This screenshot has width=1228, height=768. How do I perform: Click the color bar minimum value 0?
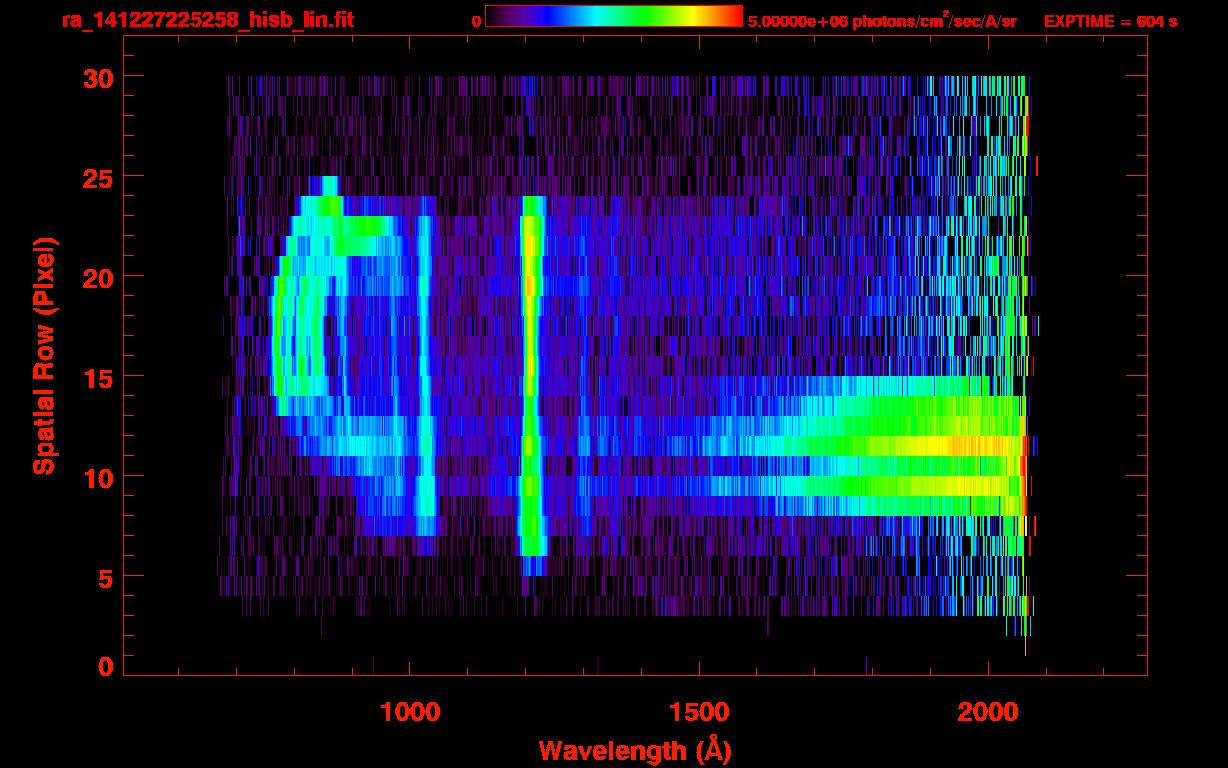click(477, 21)
